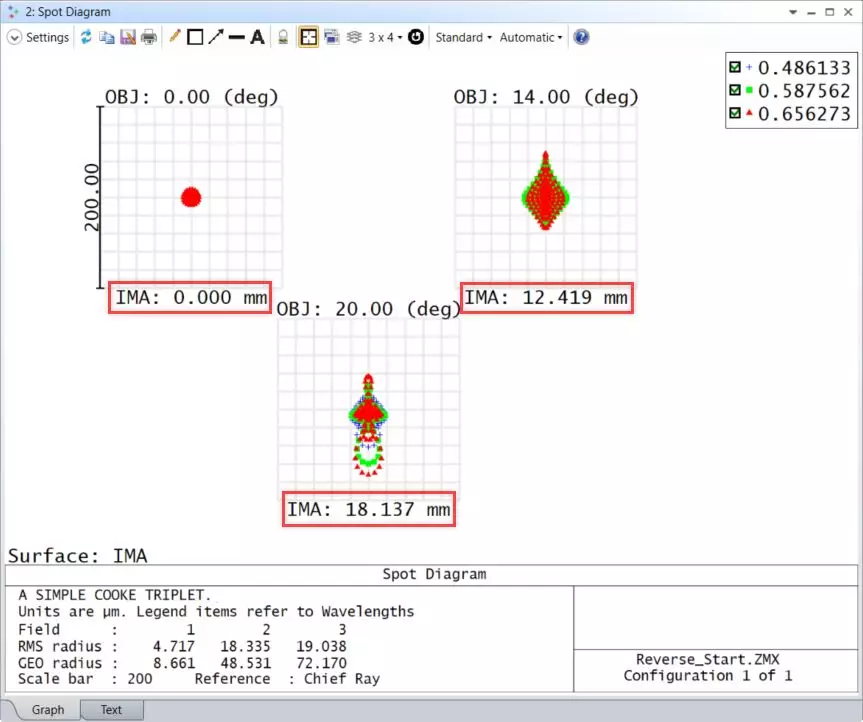The height and width of the screenshot is (722, 863).
Task: Switch to the Text tab
Action: click(111, 710)
